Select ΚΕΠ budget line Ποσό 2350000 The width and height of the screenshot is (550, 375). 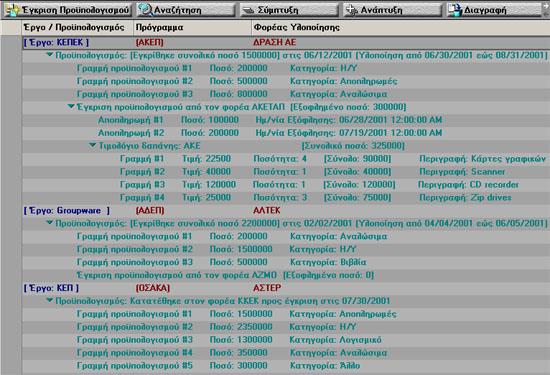(x=286, y=327)
